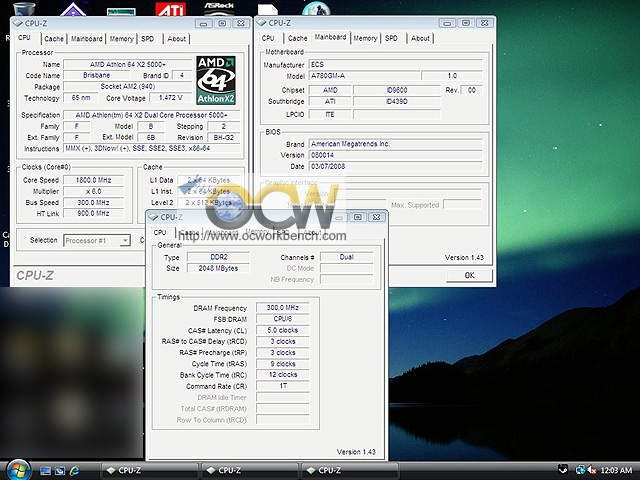The height and width of the screenshot is (480, 640).
Task: Click the network tray icon
Action: point(580,471)
